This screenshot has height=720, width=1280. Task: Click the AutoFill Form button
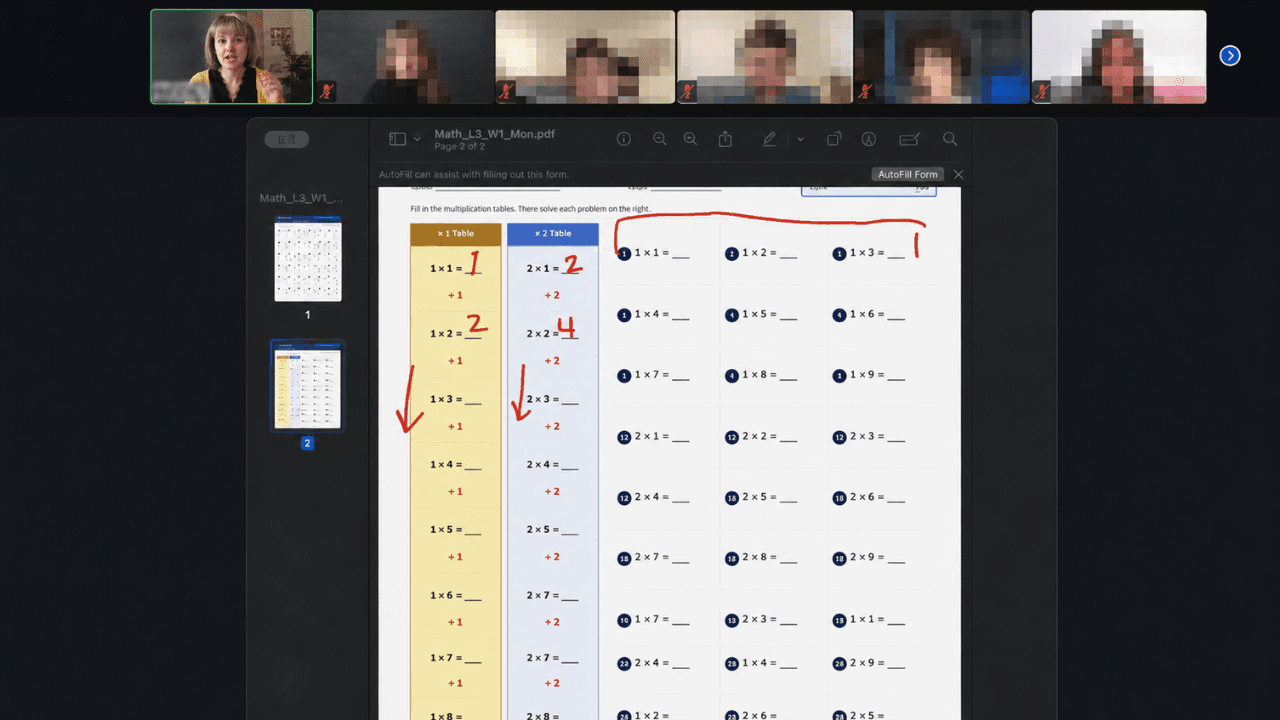(908, 174)
